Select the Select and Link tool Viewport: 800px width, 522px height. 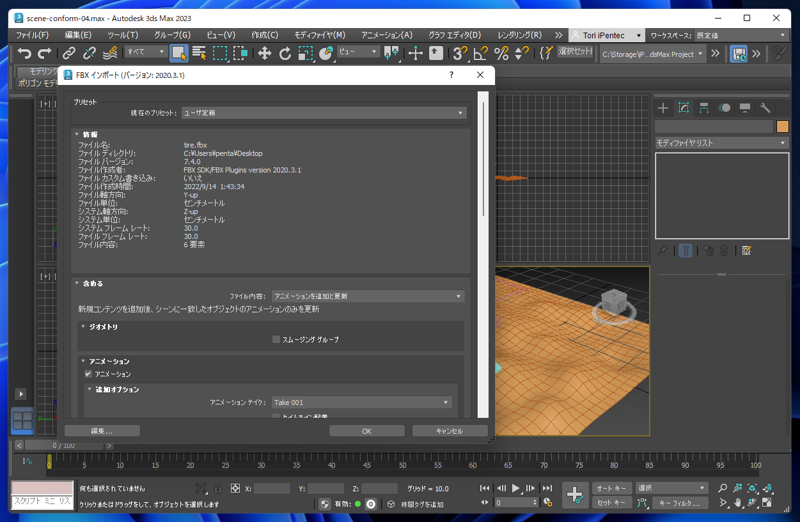pos(69,53)
